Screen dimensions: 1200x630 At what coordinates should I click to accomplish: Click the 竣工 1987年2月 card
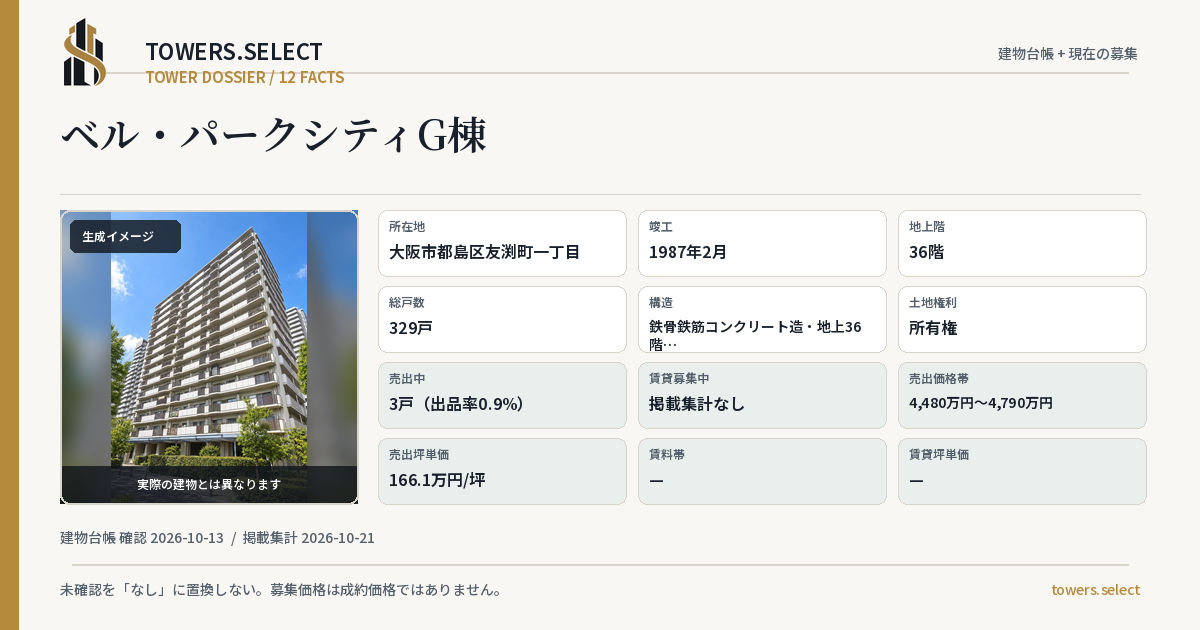(x=762, y=243)
